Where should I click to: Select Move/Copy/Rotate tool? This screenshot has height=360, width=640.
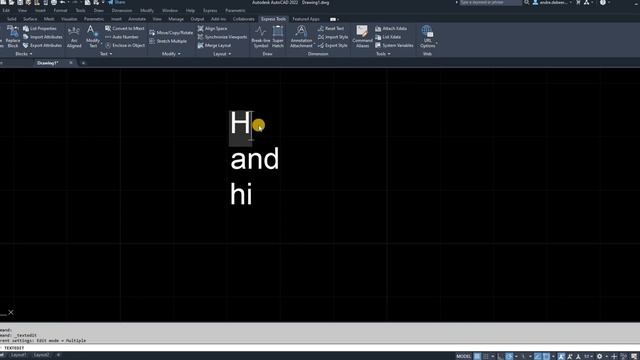[171, 33]
